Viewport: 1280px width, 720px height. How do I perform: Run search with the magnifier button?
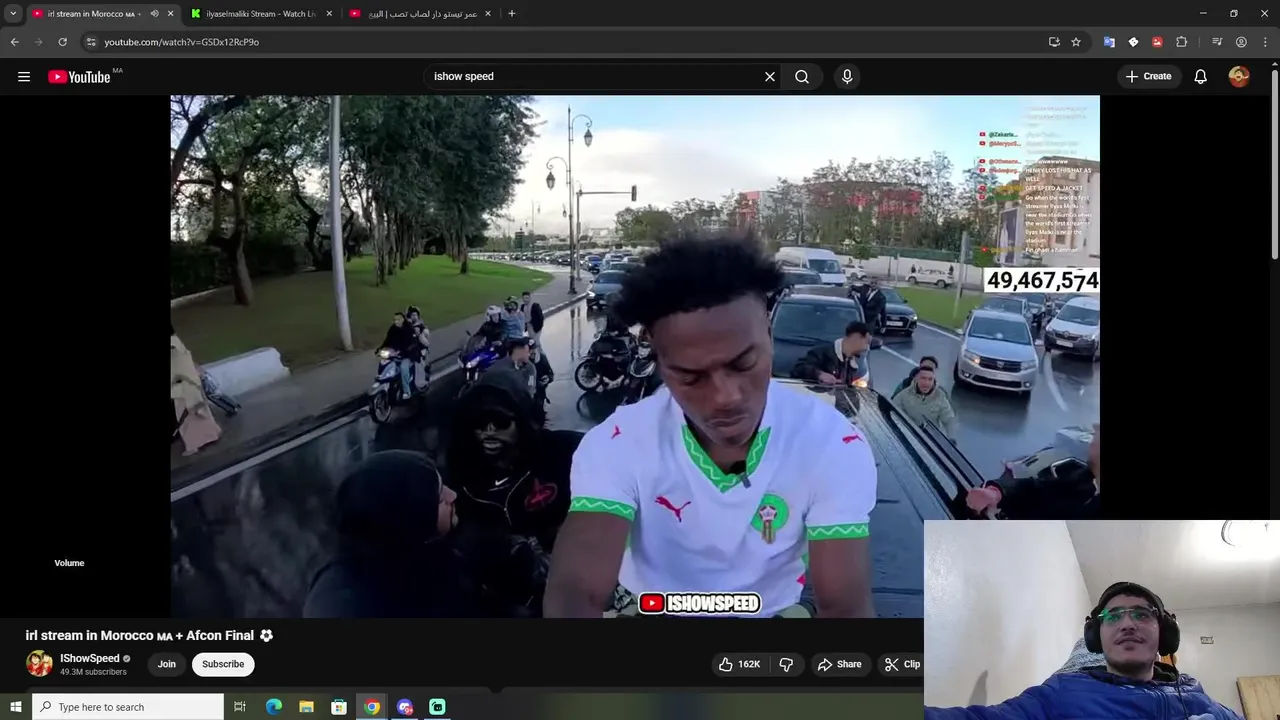(x=802, y=76)
